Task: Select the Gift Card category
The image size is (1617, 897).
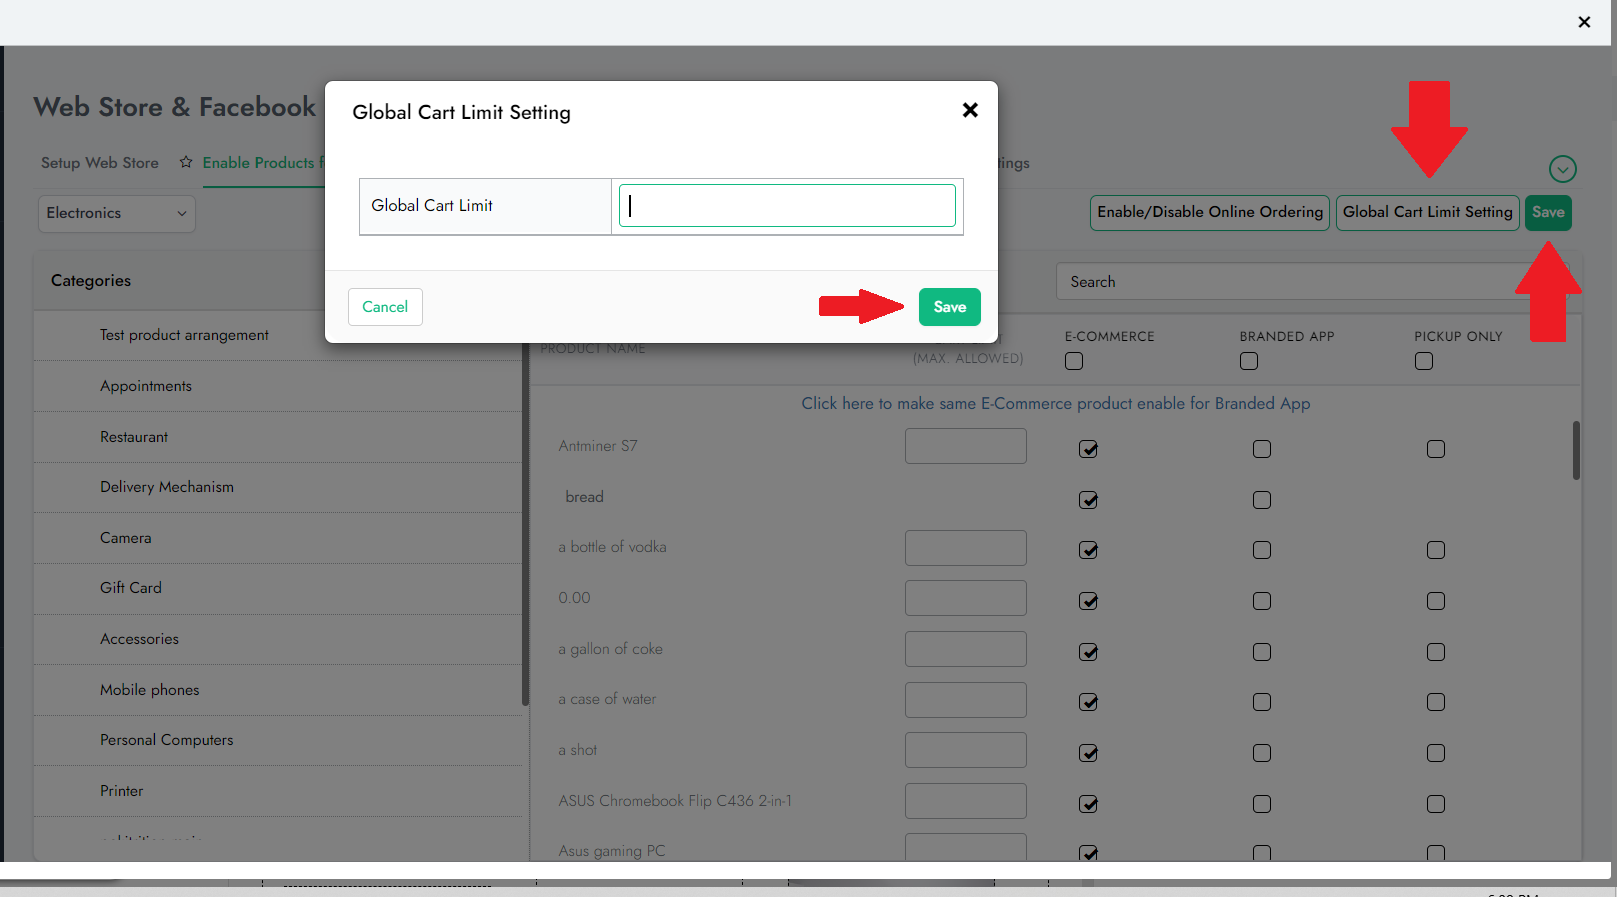Action: pyautogui.click(x=131, y=588)
